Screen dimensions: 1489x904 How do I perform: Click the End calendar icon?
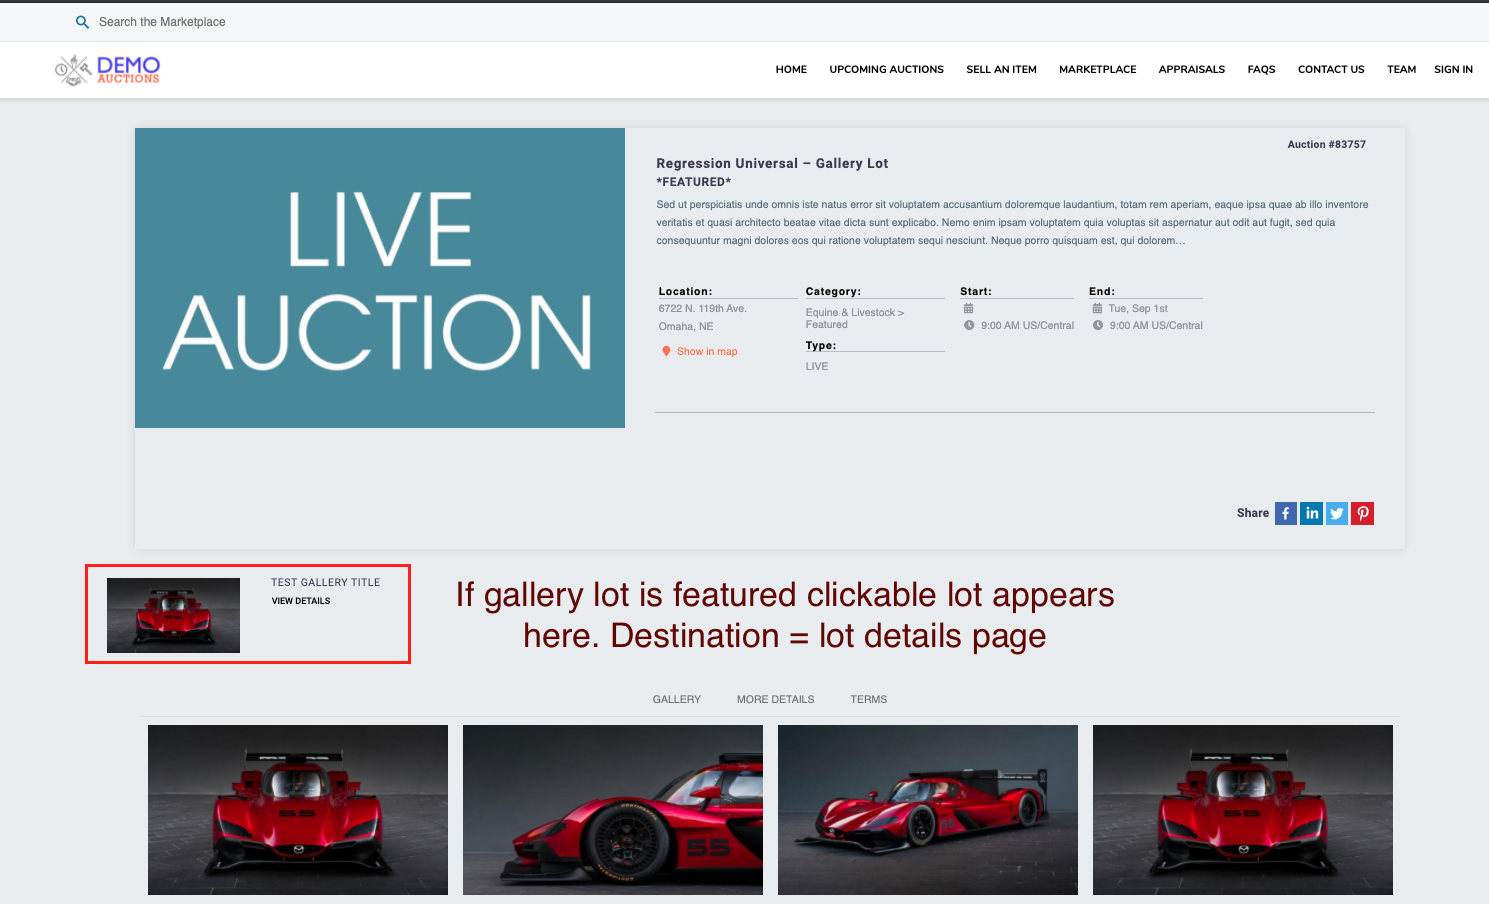[1097, 308]
